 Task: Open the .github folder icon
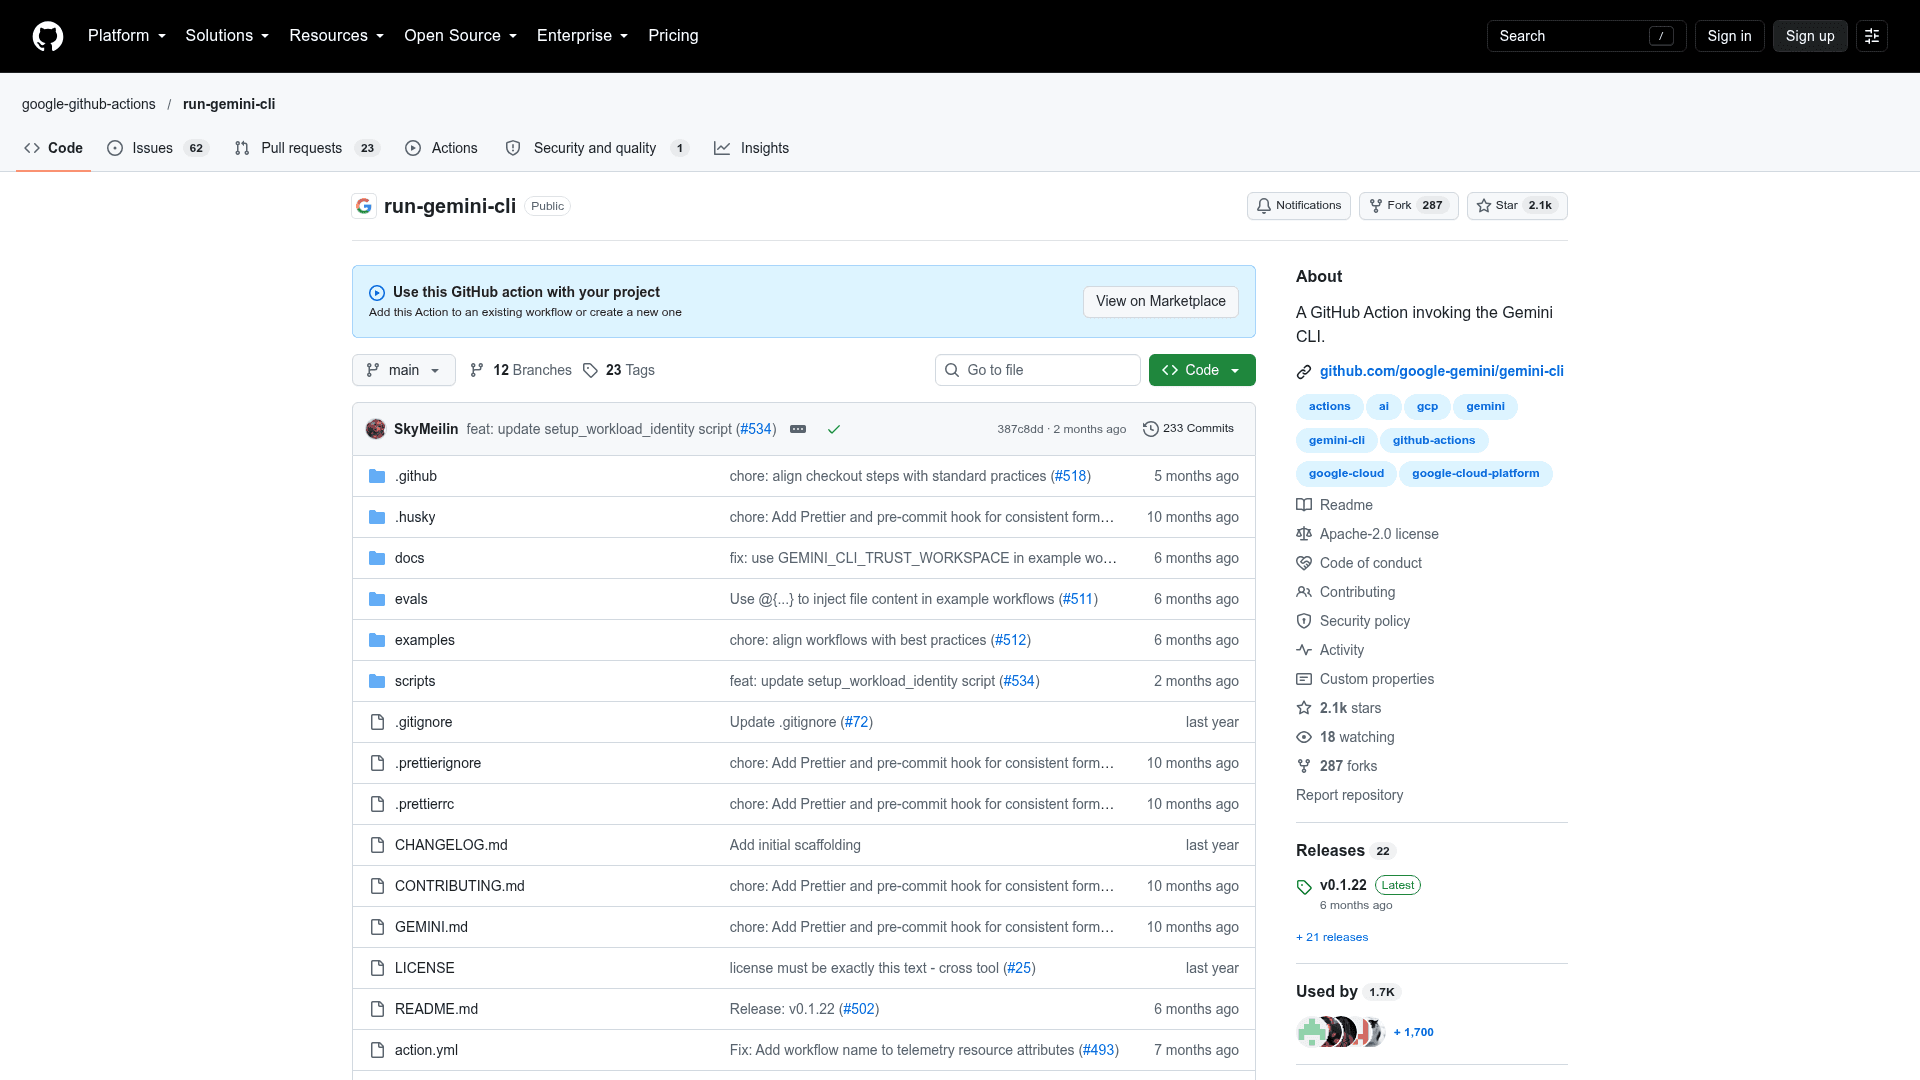[x=377, y=476]
